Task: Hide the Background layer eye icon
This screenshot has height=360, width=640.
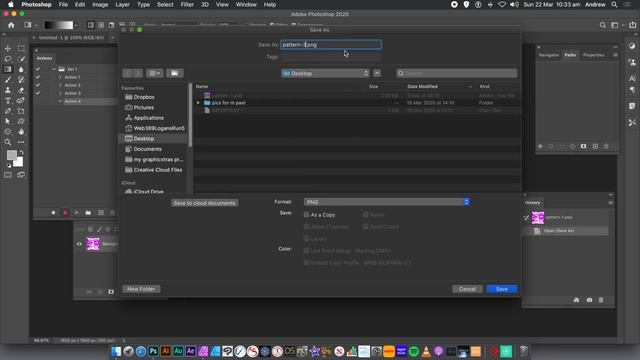Action: pyautogui.click(x=79, y=244)
